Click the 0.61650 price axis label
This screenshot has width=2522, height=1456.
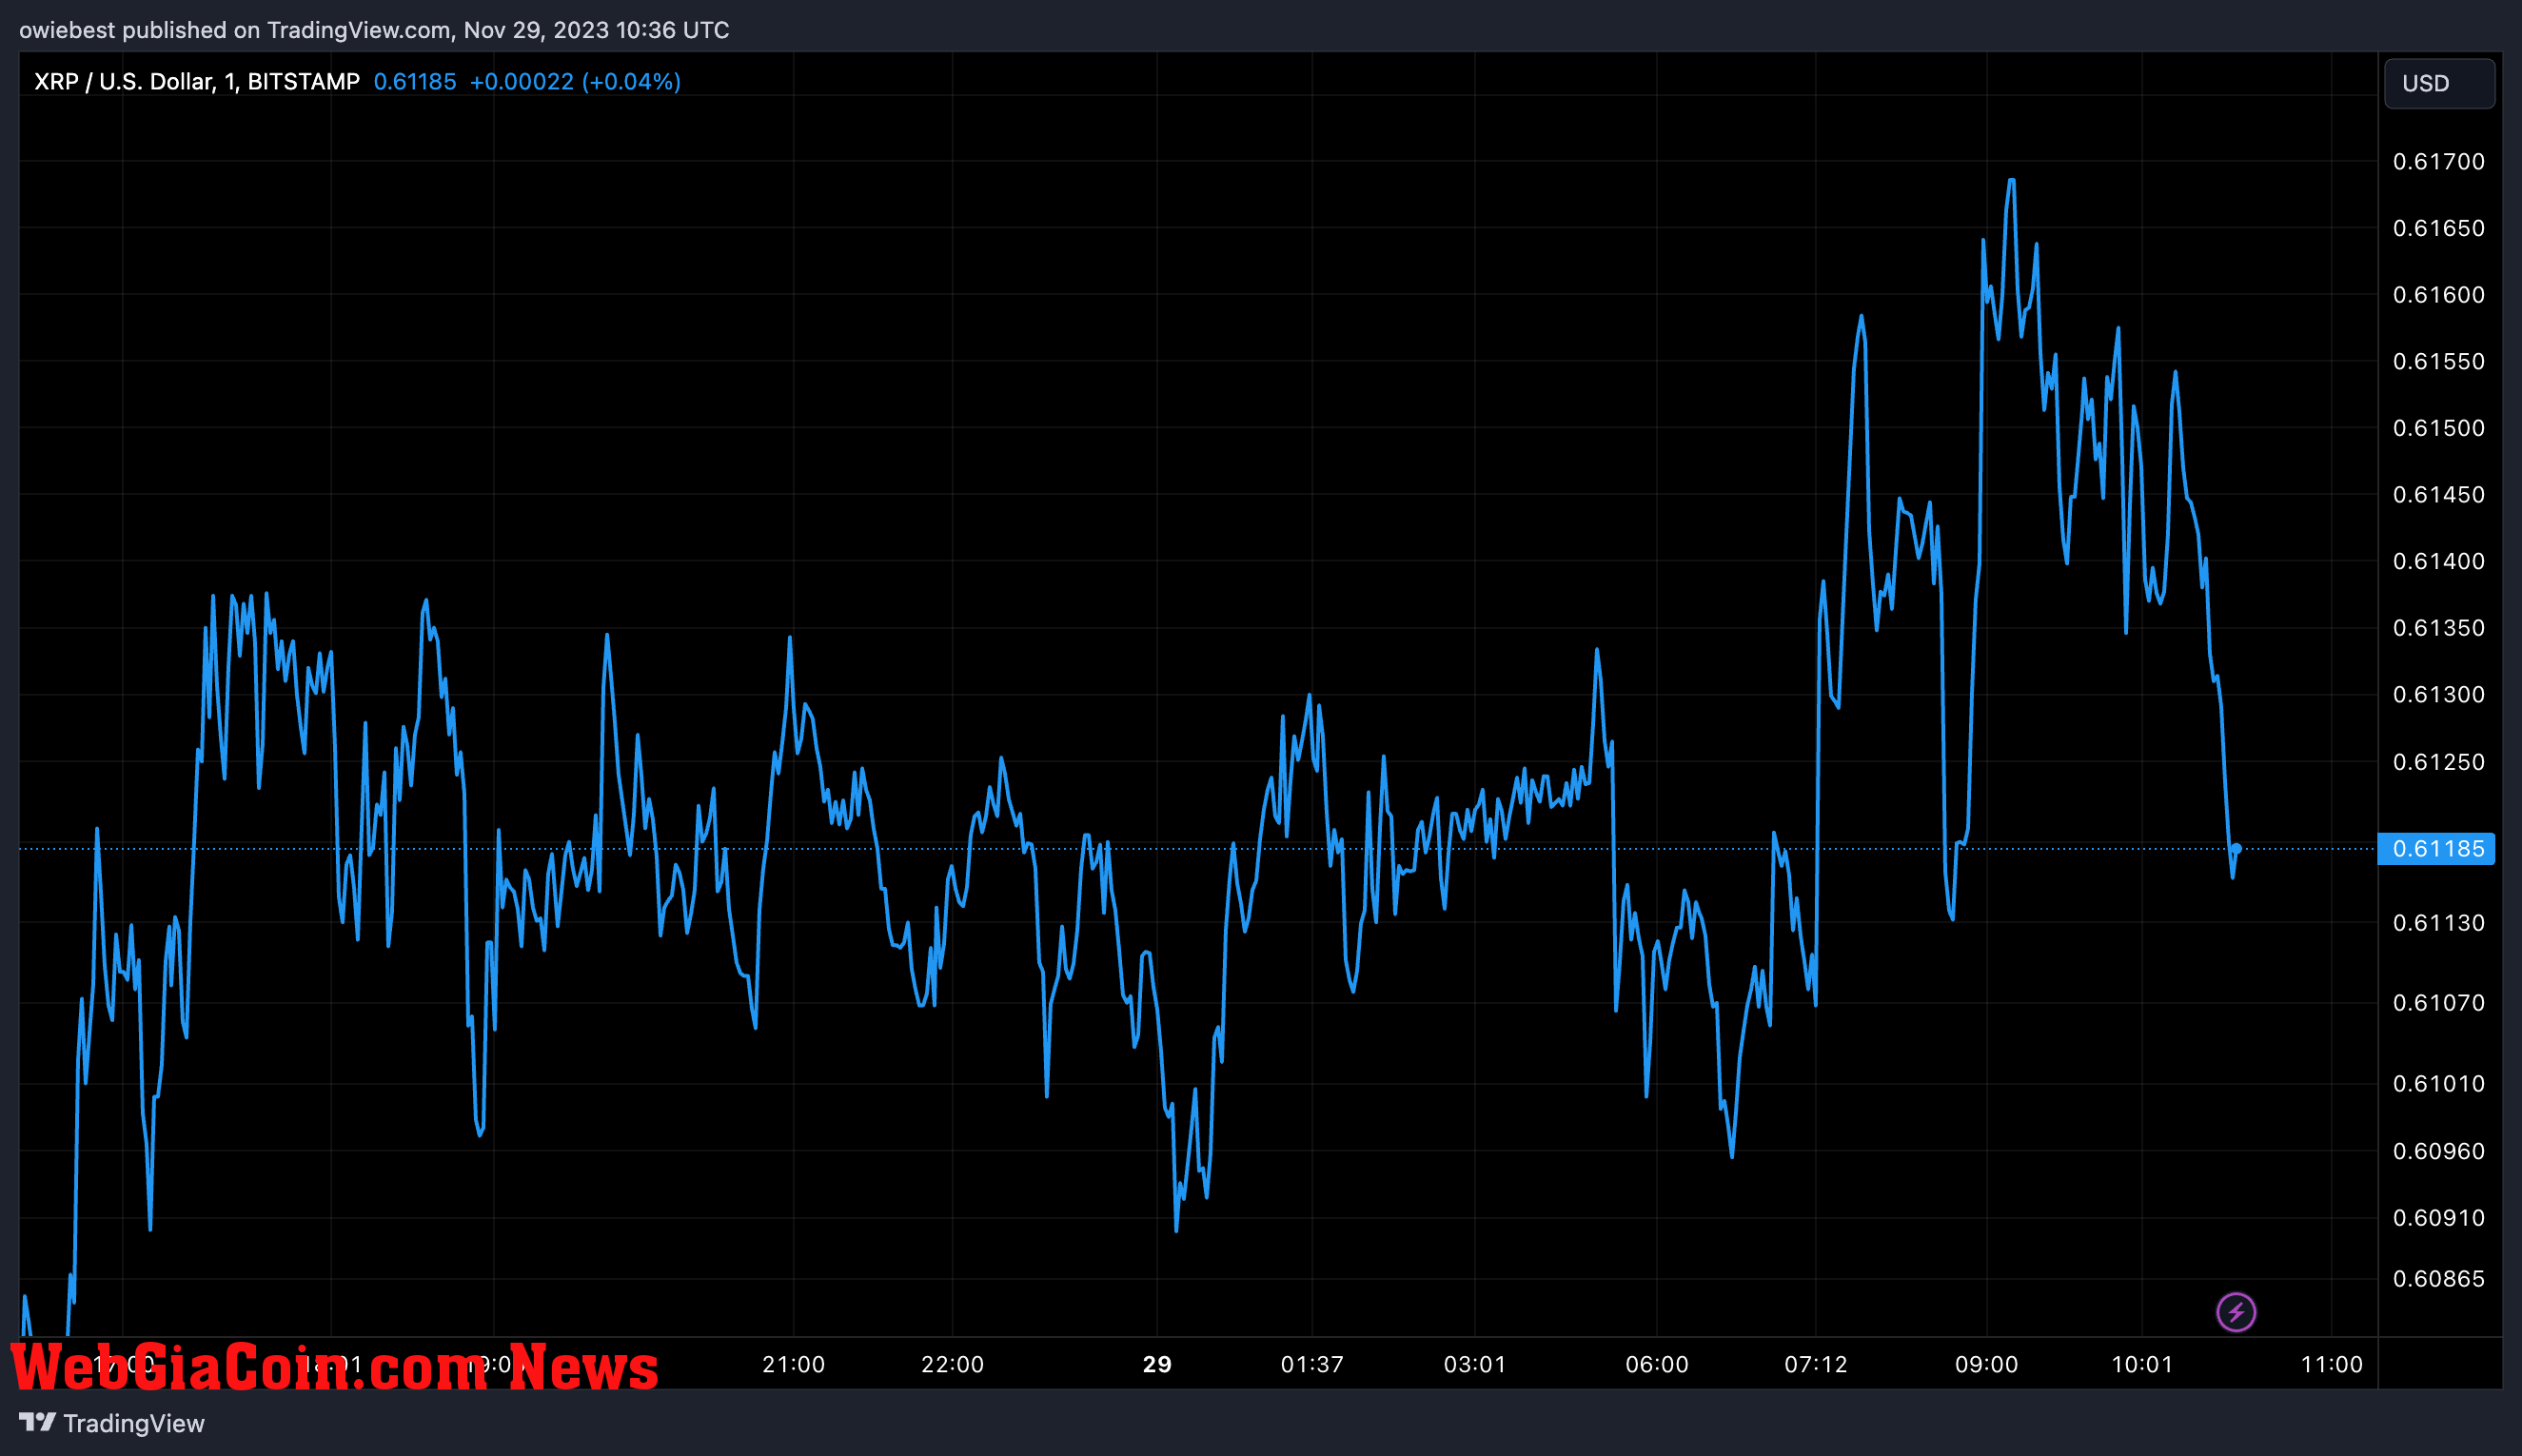(x=2438, y=228)
